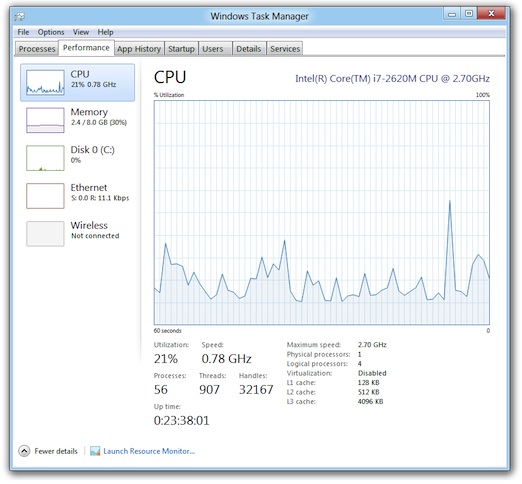Open the Options menu
The image size is (522, 484).
pos(51,32)
